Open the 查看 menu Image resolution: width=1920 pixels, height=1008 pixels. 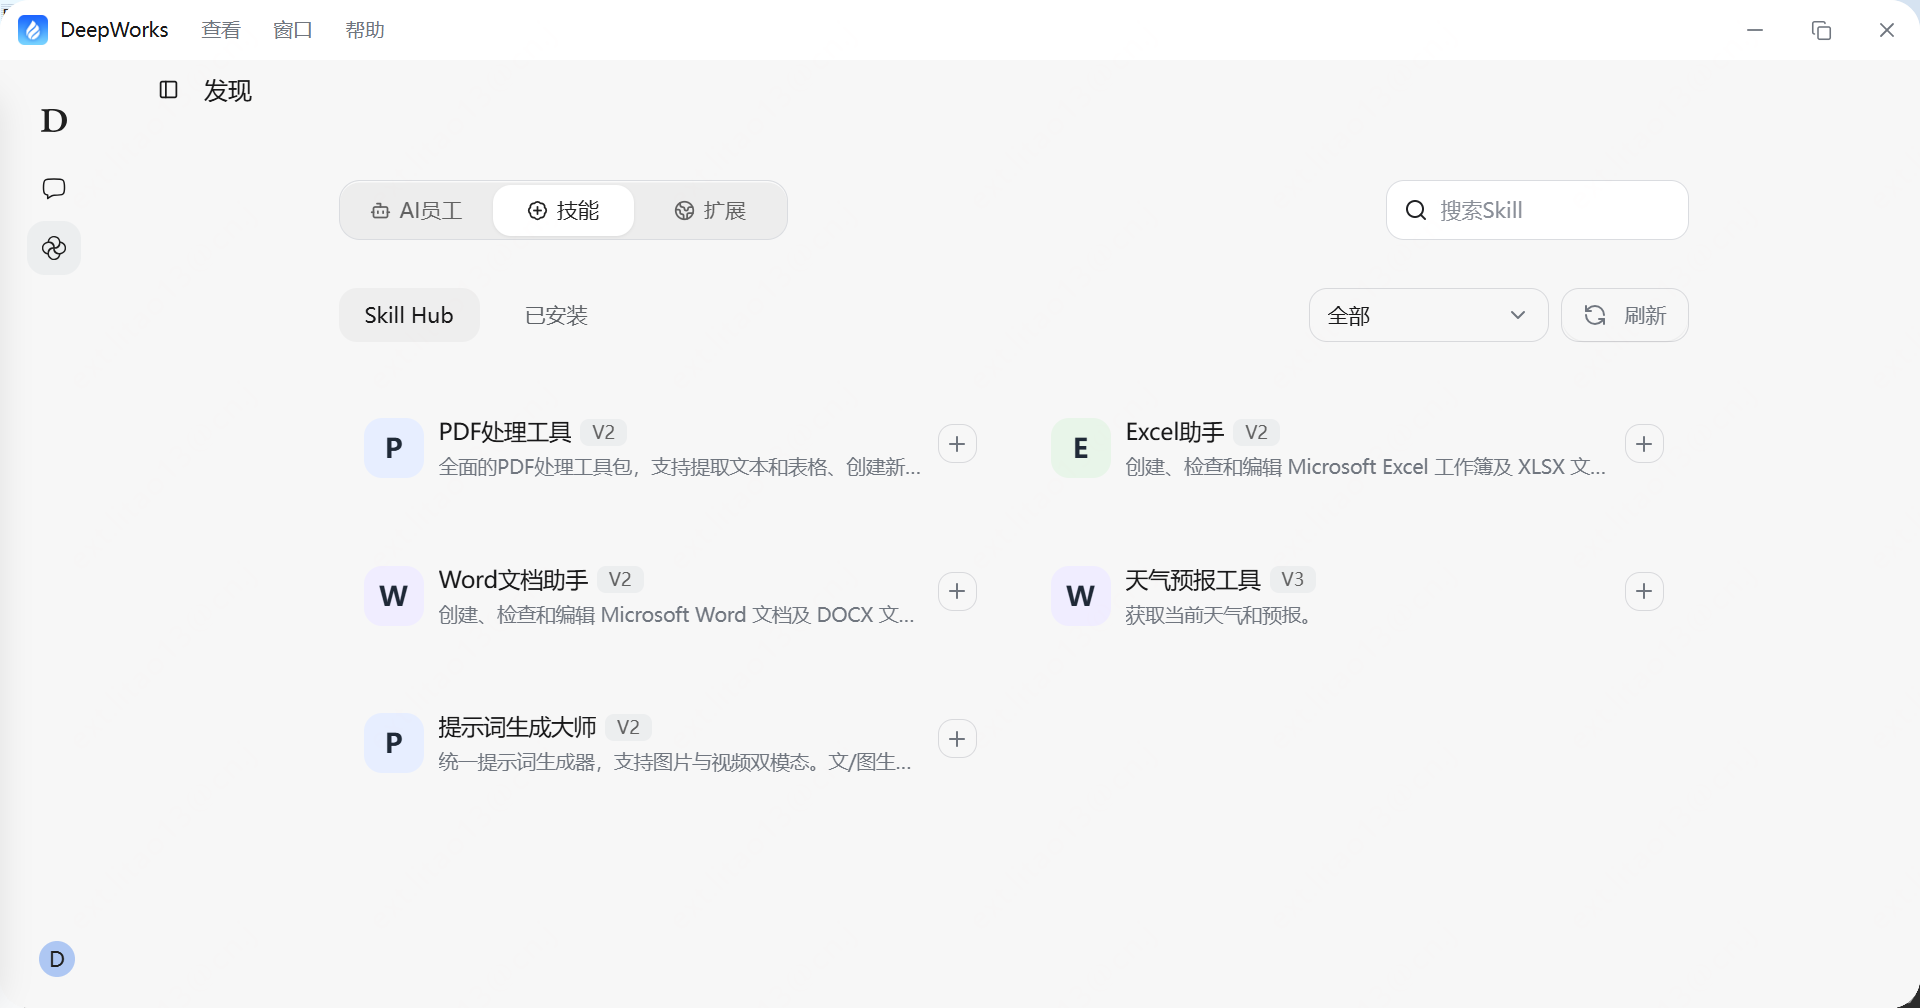[221, 30]
